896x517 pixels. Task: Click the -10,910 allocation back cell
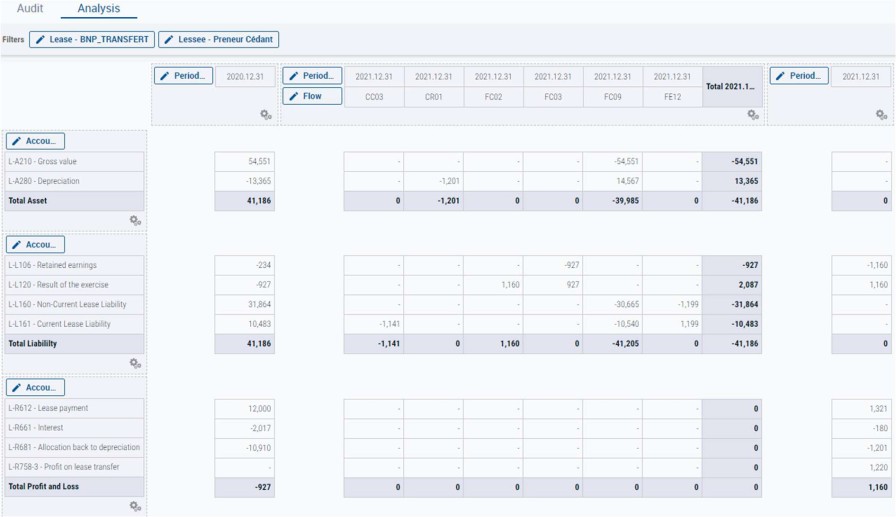245,448
